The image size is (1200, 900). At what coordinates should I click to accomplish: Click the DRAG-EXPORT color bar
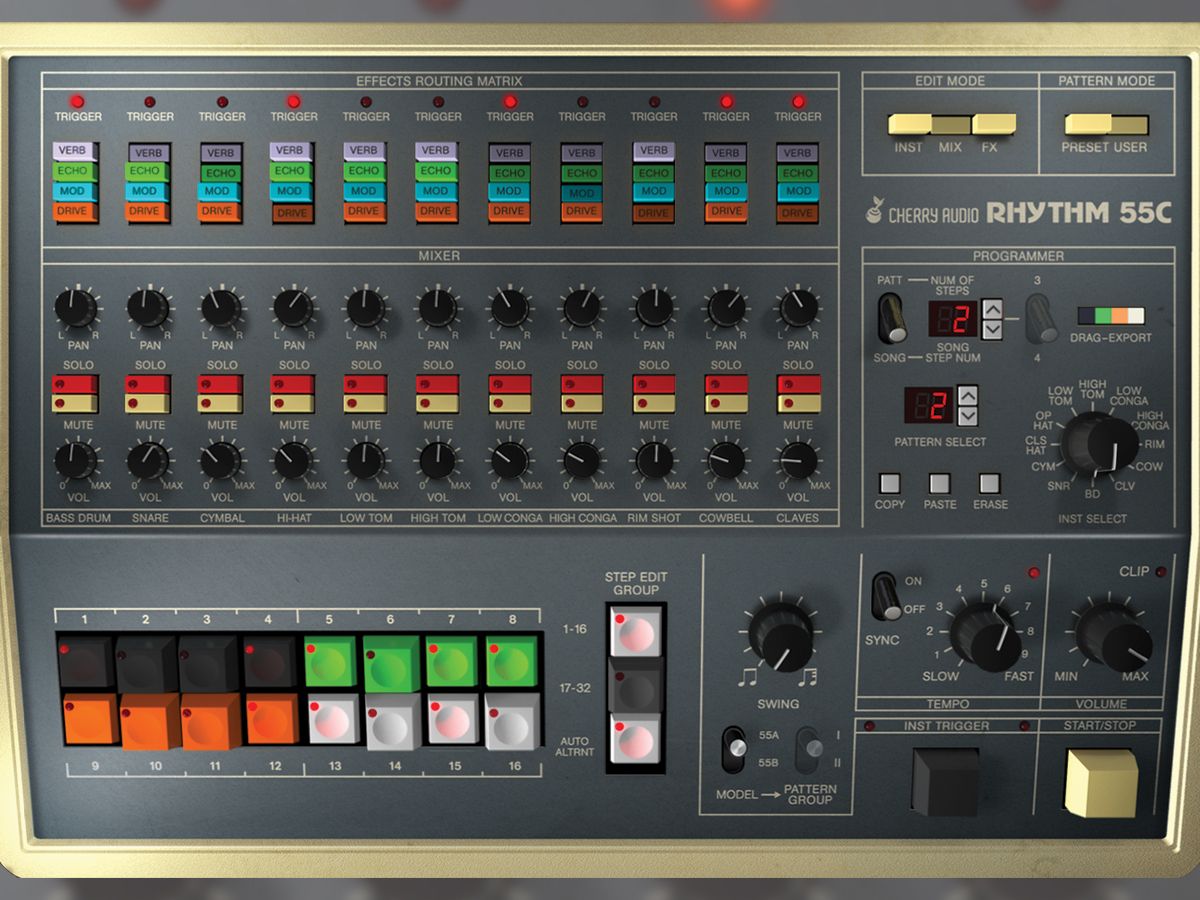click(x=1110, y=316)
